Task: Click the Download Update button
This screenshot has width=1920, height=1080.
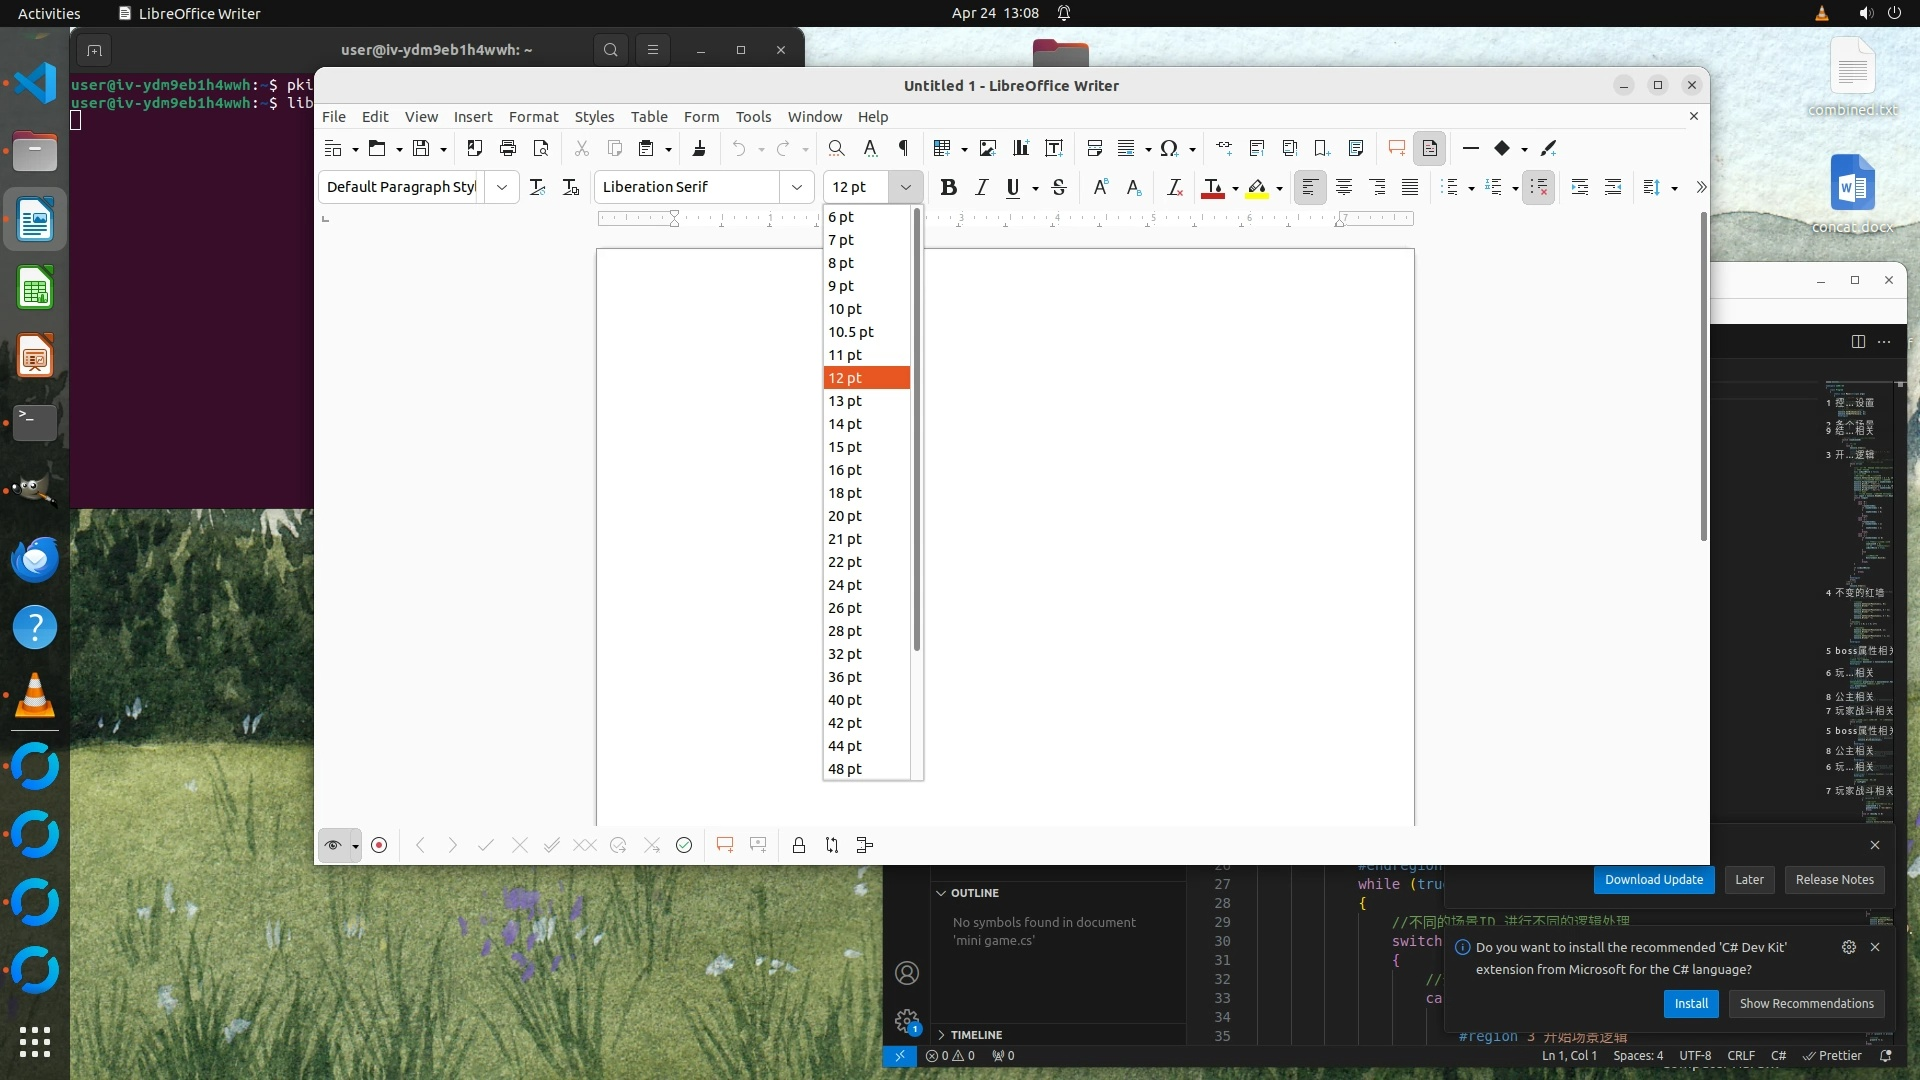Action: (1653, 880)
